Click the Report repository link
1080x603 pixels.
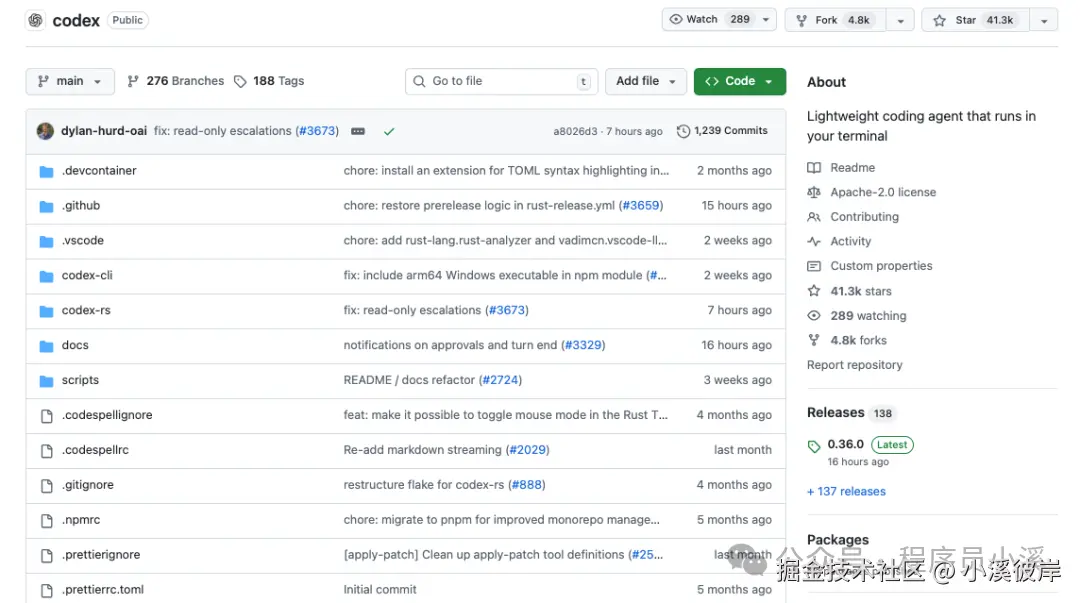(x=855, y=365)
